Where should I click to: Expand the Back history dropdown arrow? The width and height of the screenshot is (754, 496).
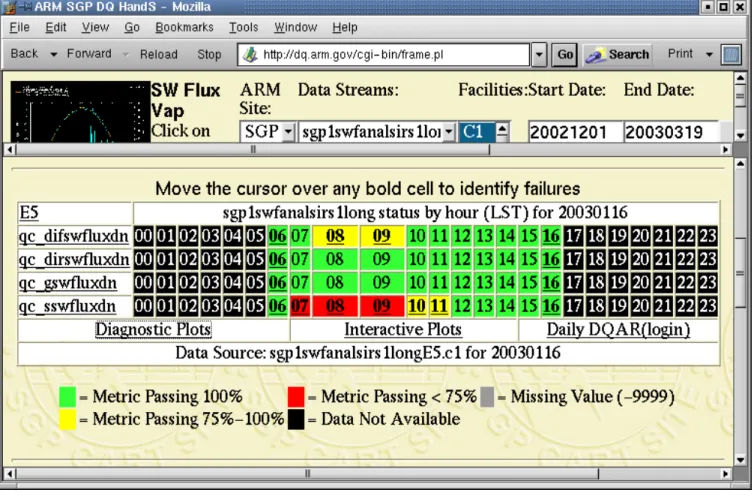click(53, 54)
